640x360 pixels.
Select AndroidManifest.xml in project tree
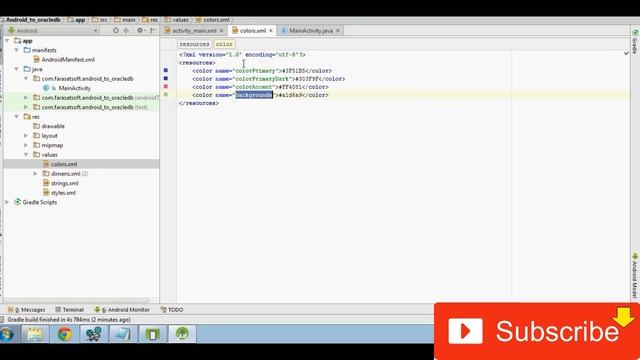pos(68,60)
